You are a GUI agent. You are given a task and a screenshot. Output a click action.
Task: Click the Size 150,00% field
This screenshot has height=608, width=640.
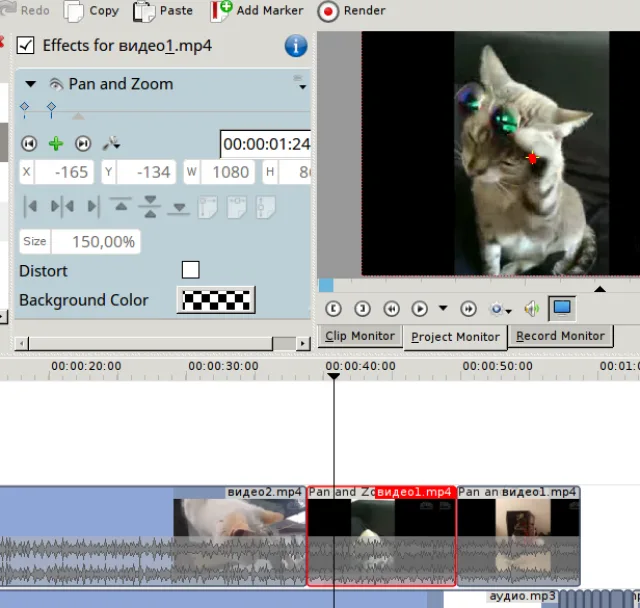[x=80, y=242]
